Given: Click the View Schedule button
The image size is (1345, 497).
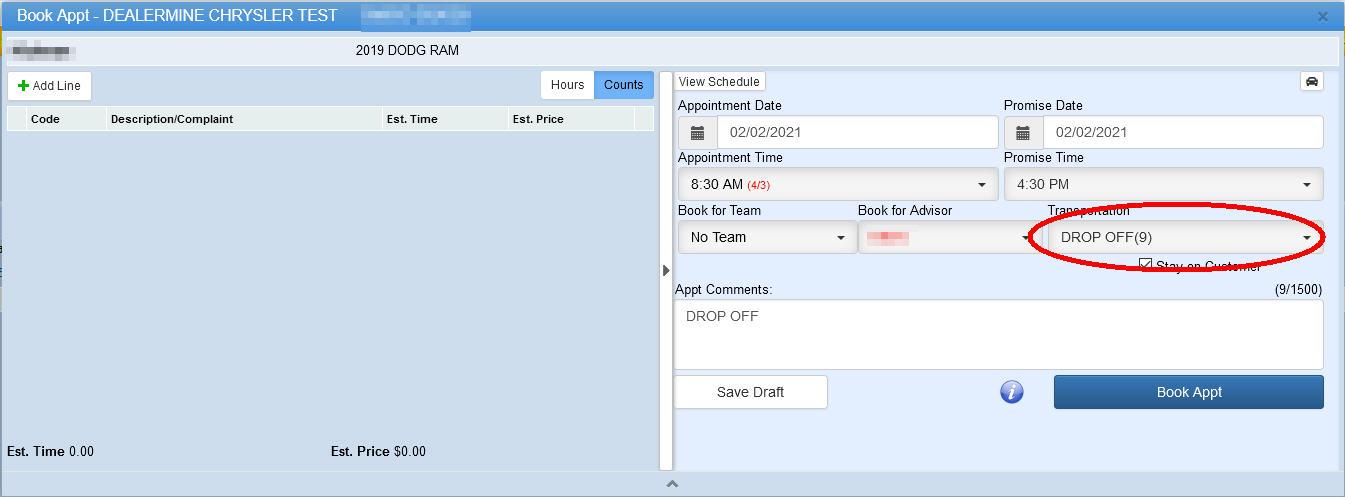Looking at the screenshot, I should click(x=719, y=82).
